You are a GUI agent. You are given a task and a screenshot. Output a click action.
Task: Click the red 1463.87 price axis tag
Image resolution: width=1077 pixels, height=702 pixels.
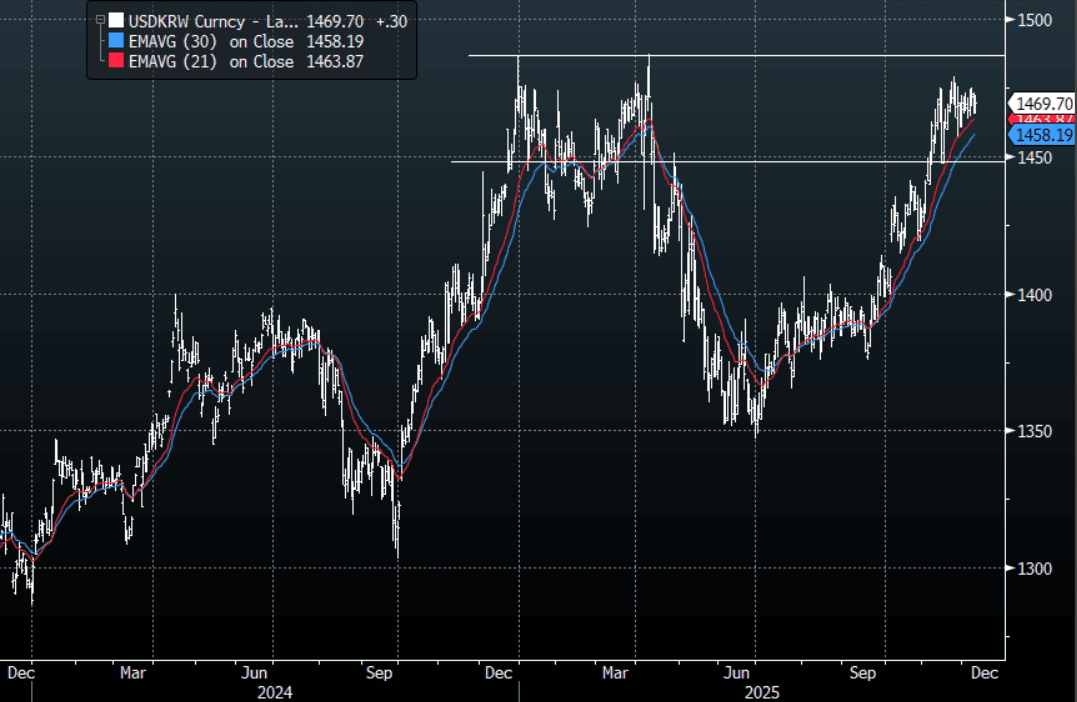[x=1045, y=119]
